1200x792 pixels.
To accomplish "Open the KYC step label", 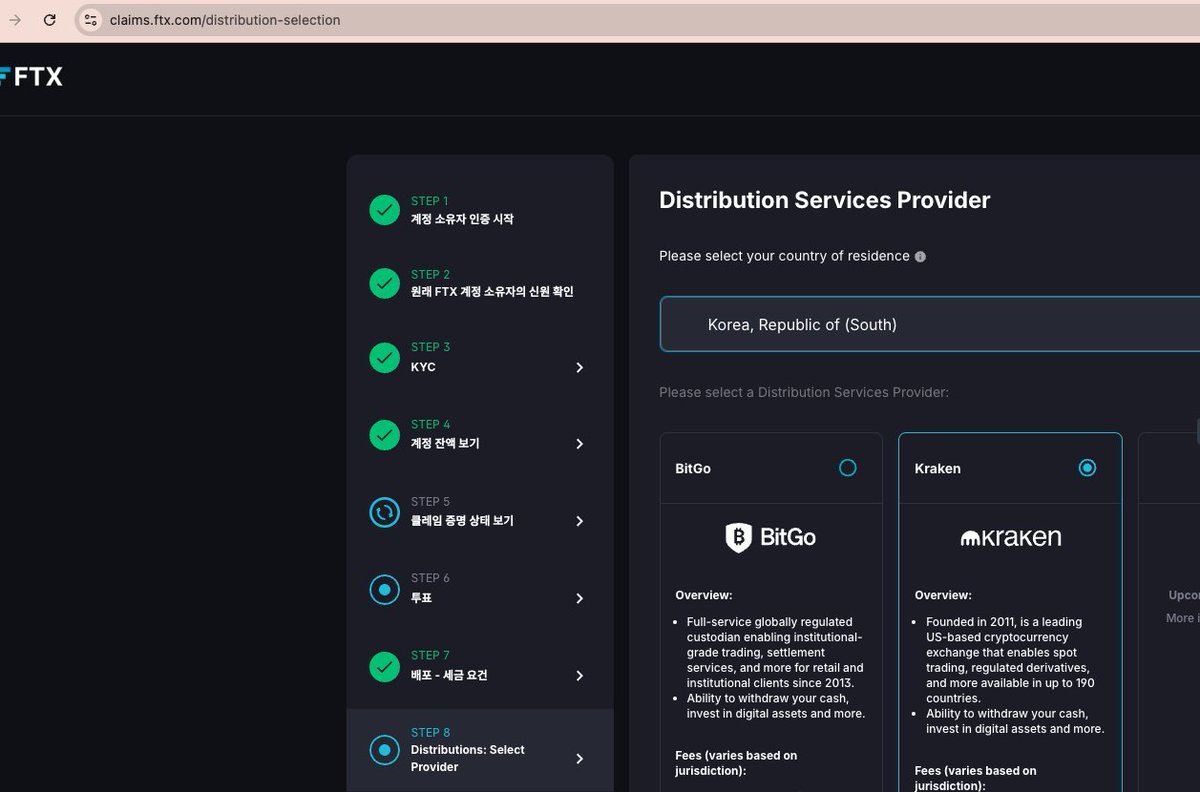I will pos(423,367).
